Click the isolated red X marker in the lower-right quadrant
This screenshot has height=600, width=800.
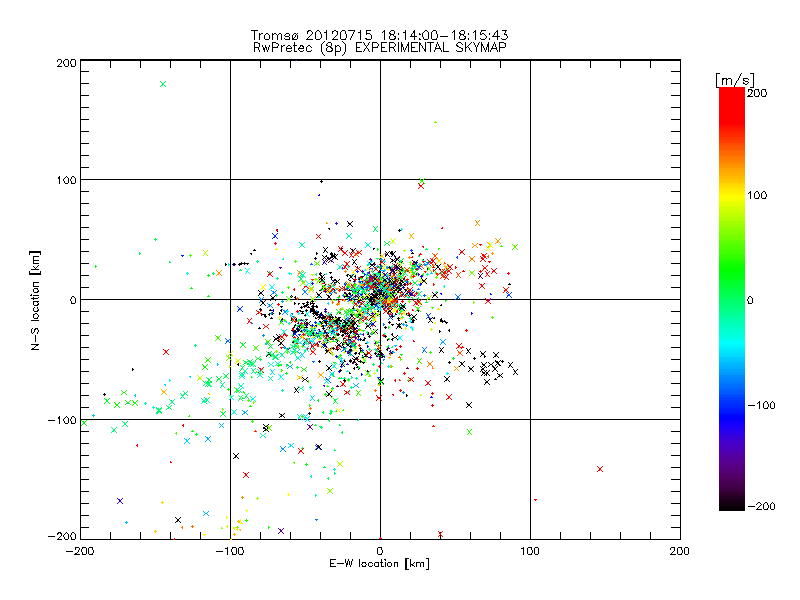click(600, 469)
